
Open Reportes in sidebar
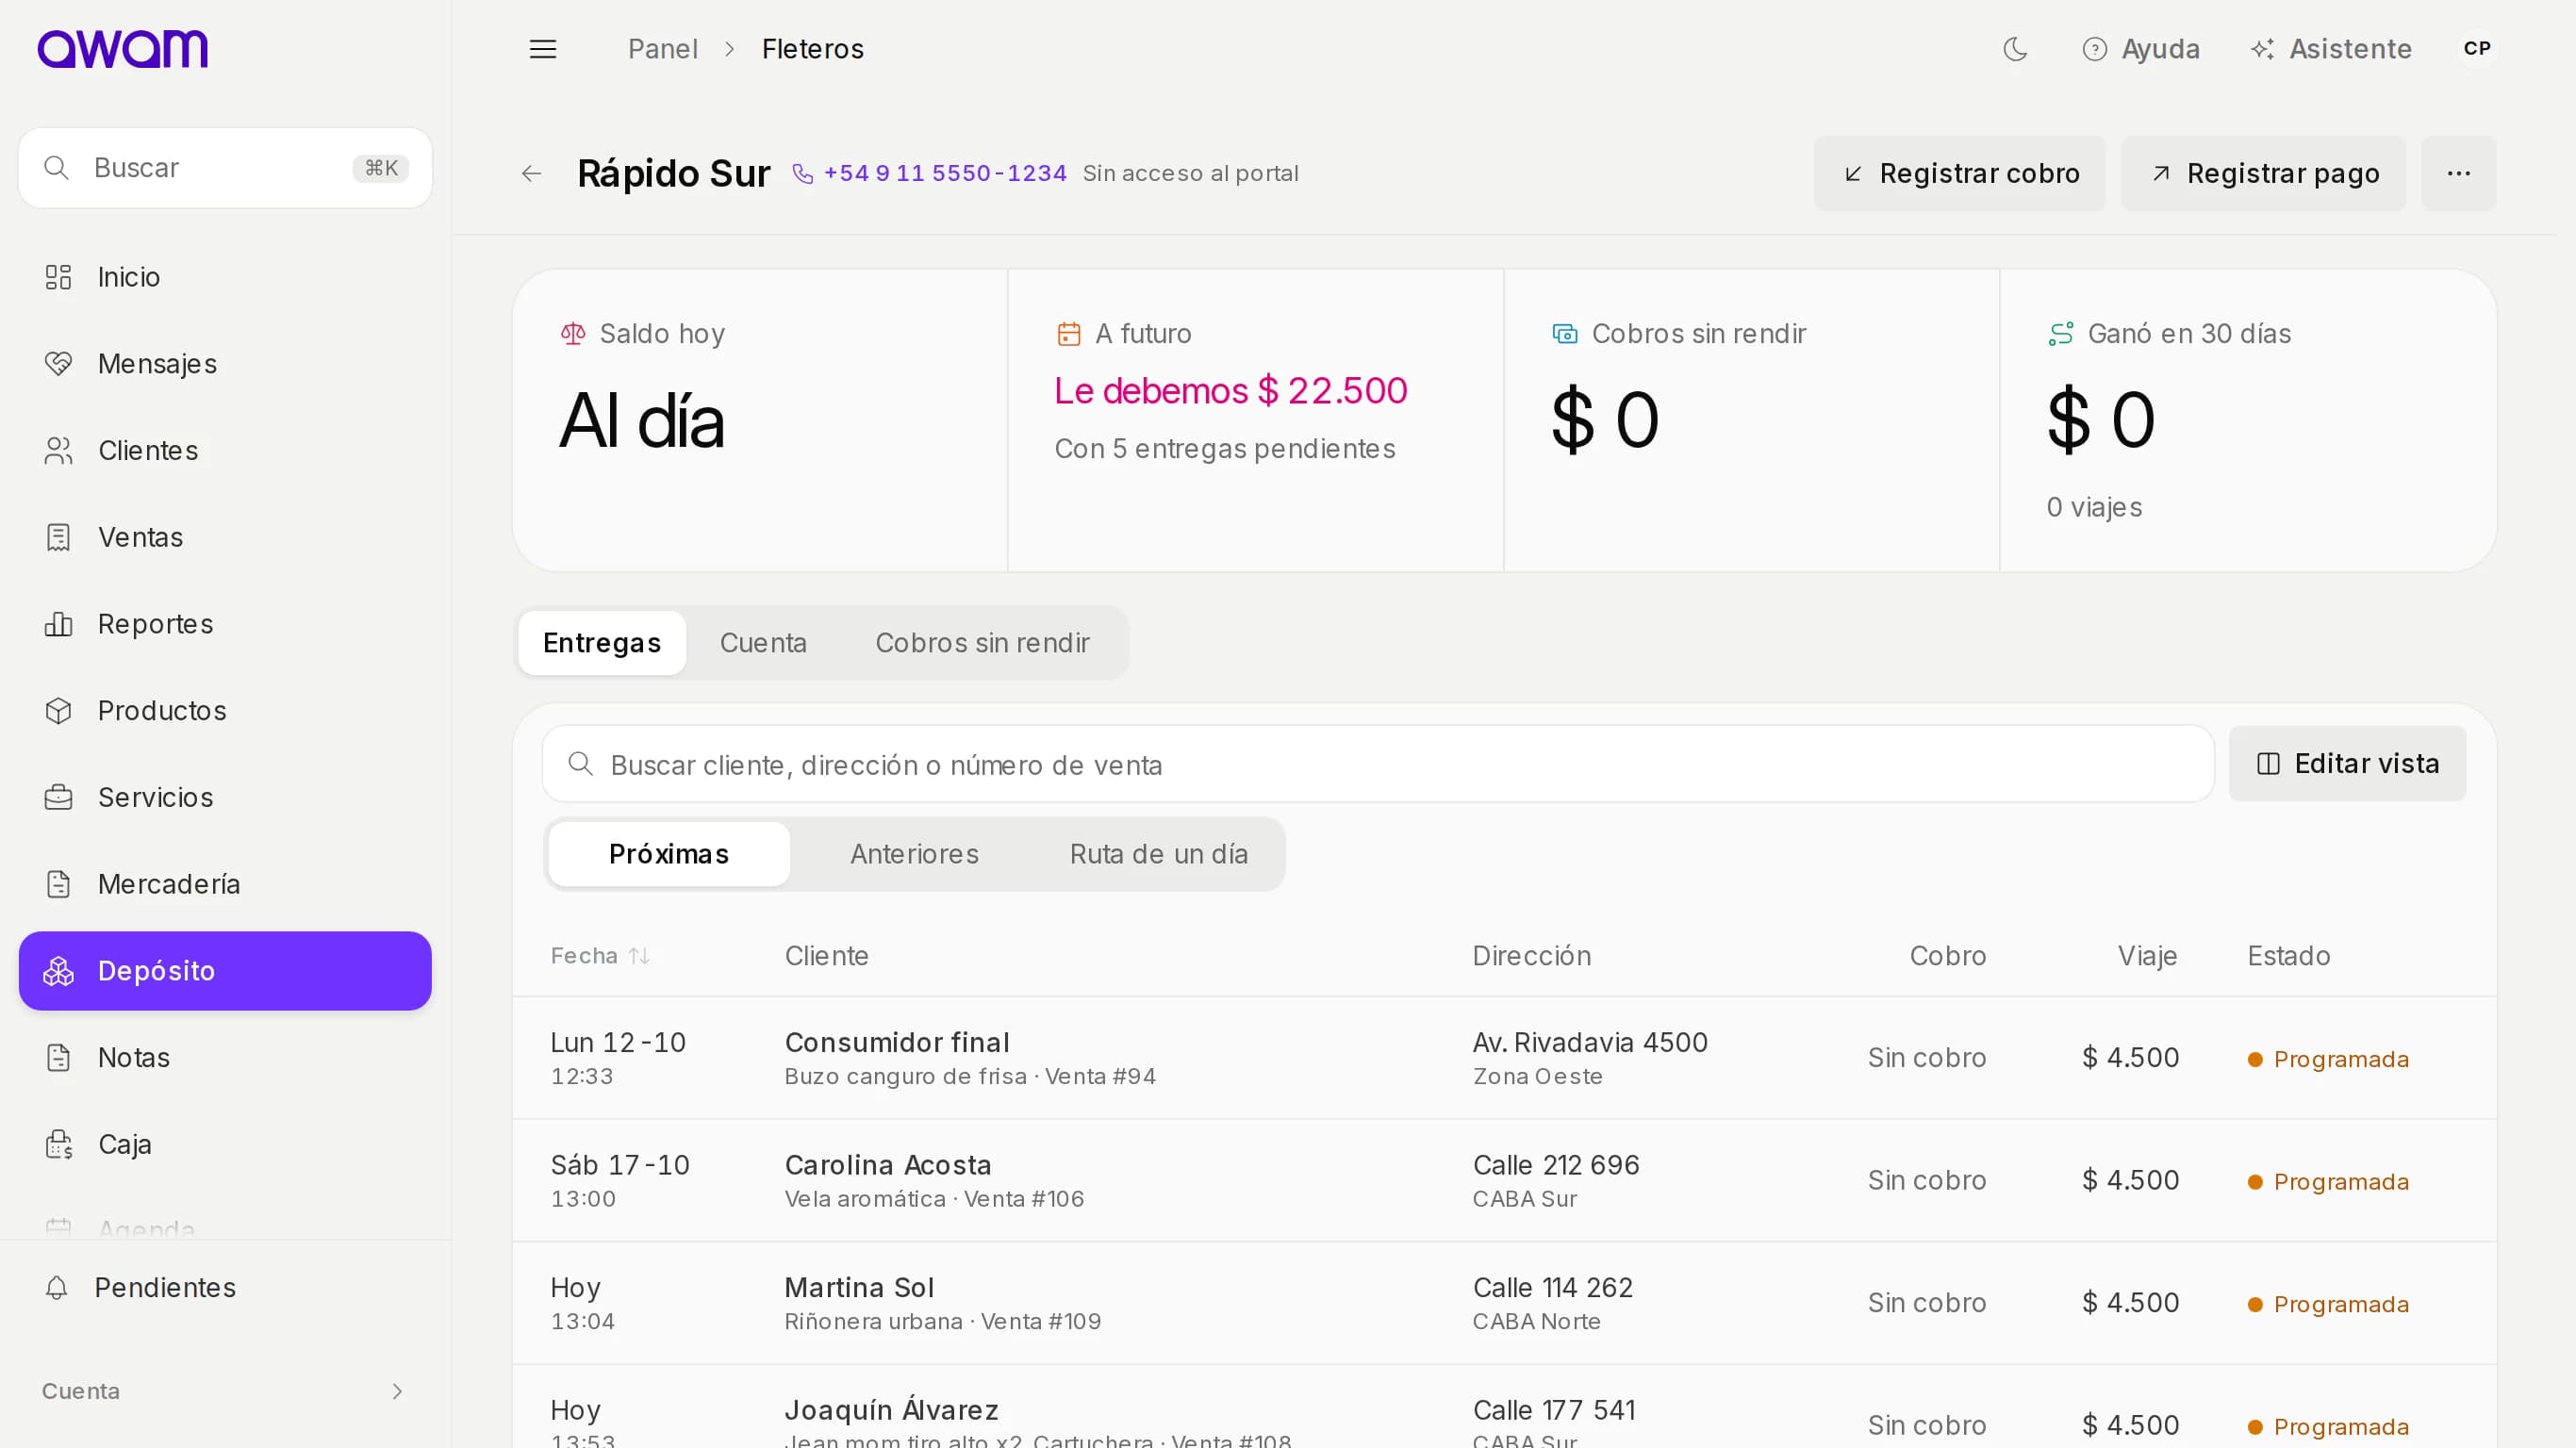225,624
